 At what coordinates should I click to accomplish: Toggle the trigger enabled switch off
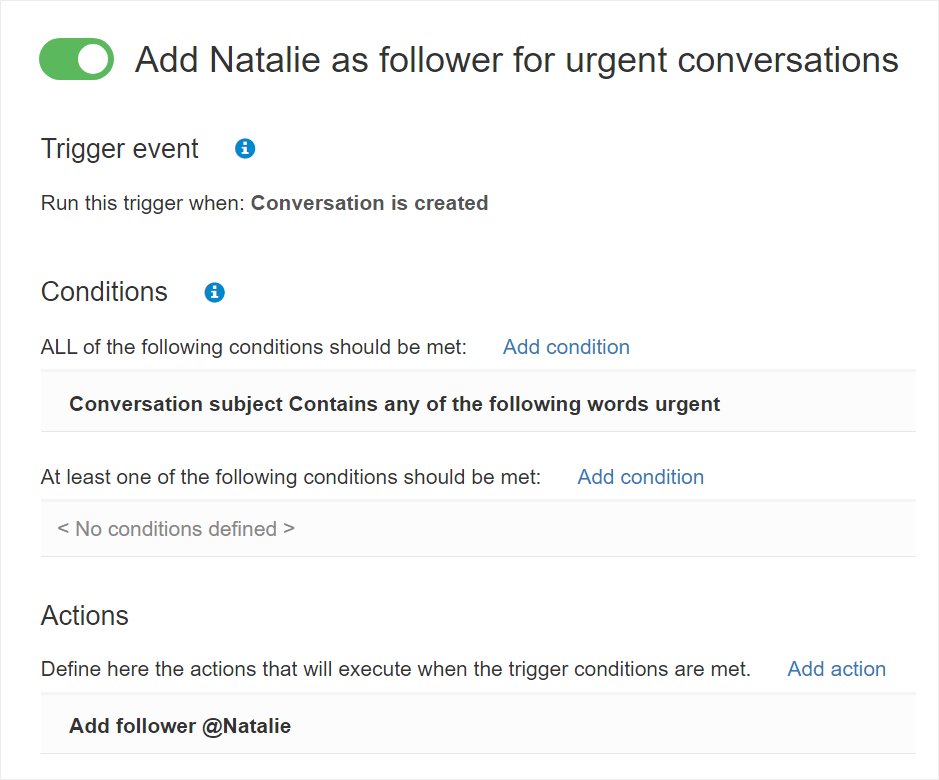click(76, 59)
